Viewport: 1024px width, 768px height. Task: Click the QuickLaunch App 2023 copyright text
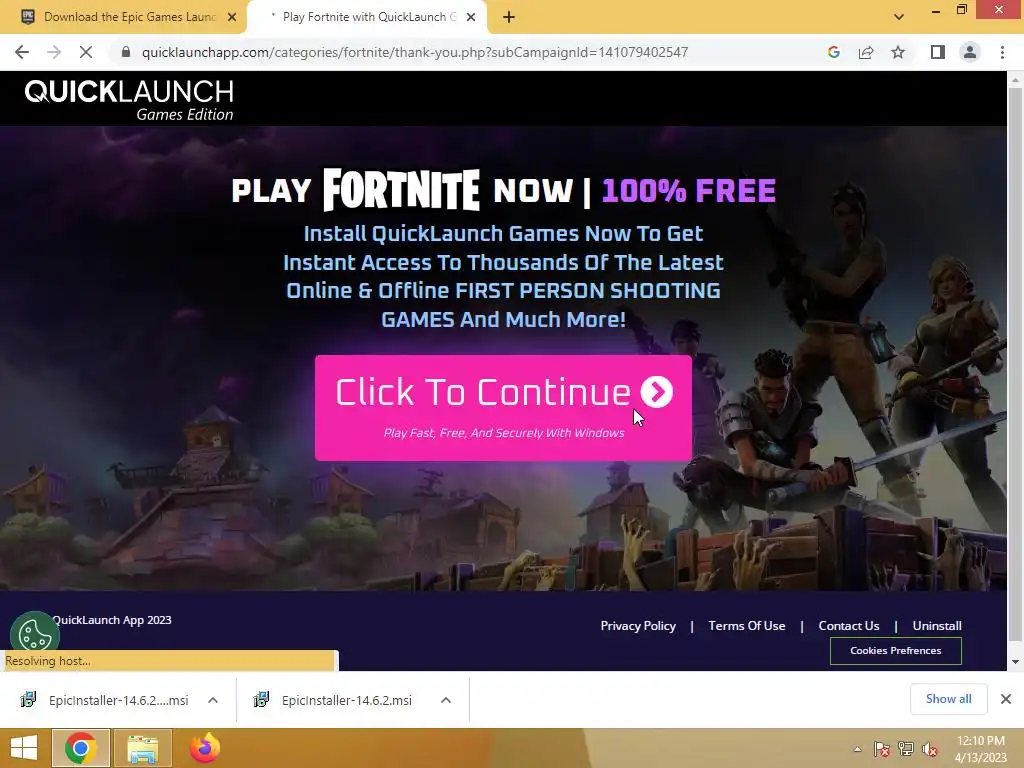[112, 620]
